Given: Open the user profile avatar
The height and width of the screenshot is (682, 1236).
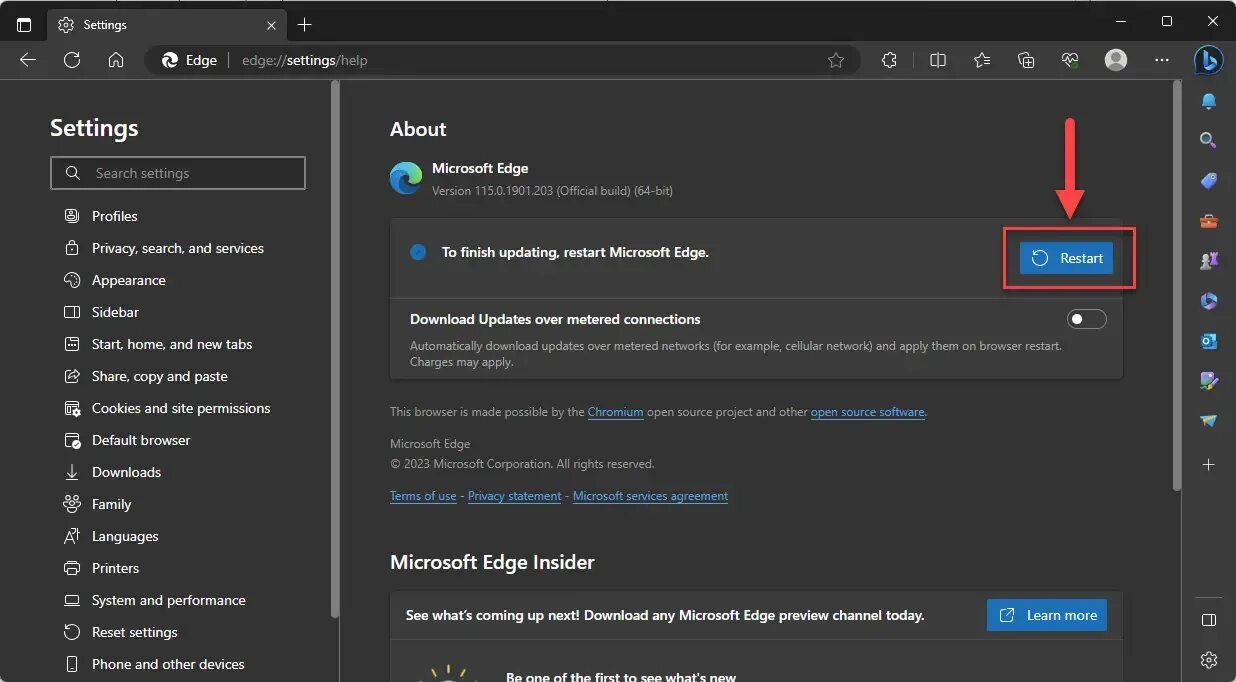Looking at the screenshot, I should click(1116, 60).
